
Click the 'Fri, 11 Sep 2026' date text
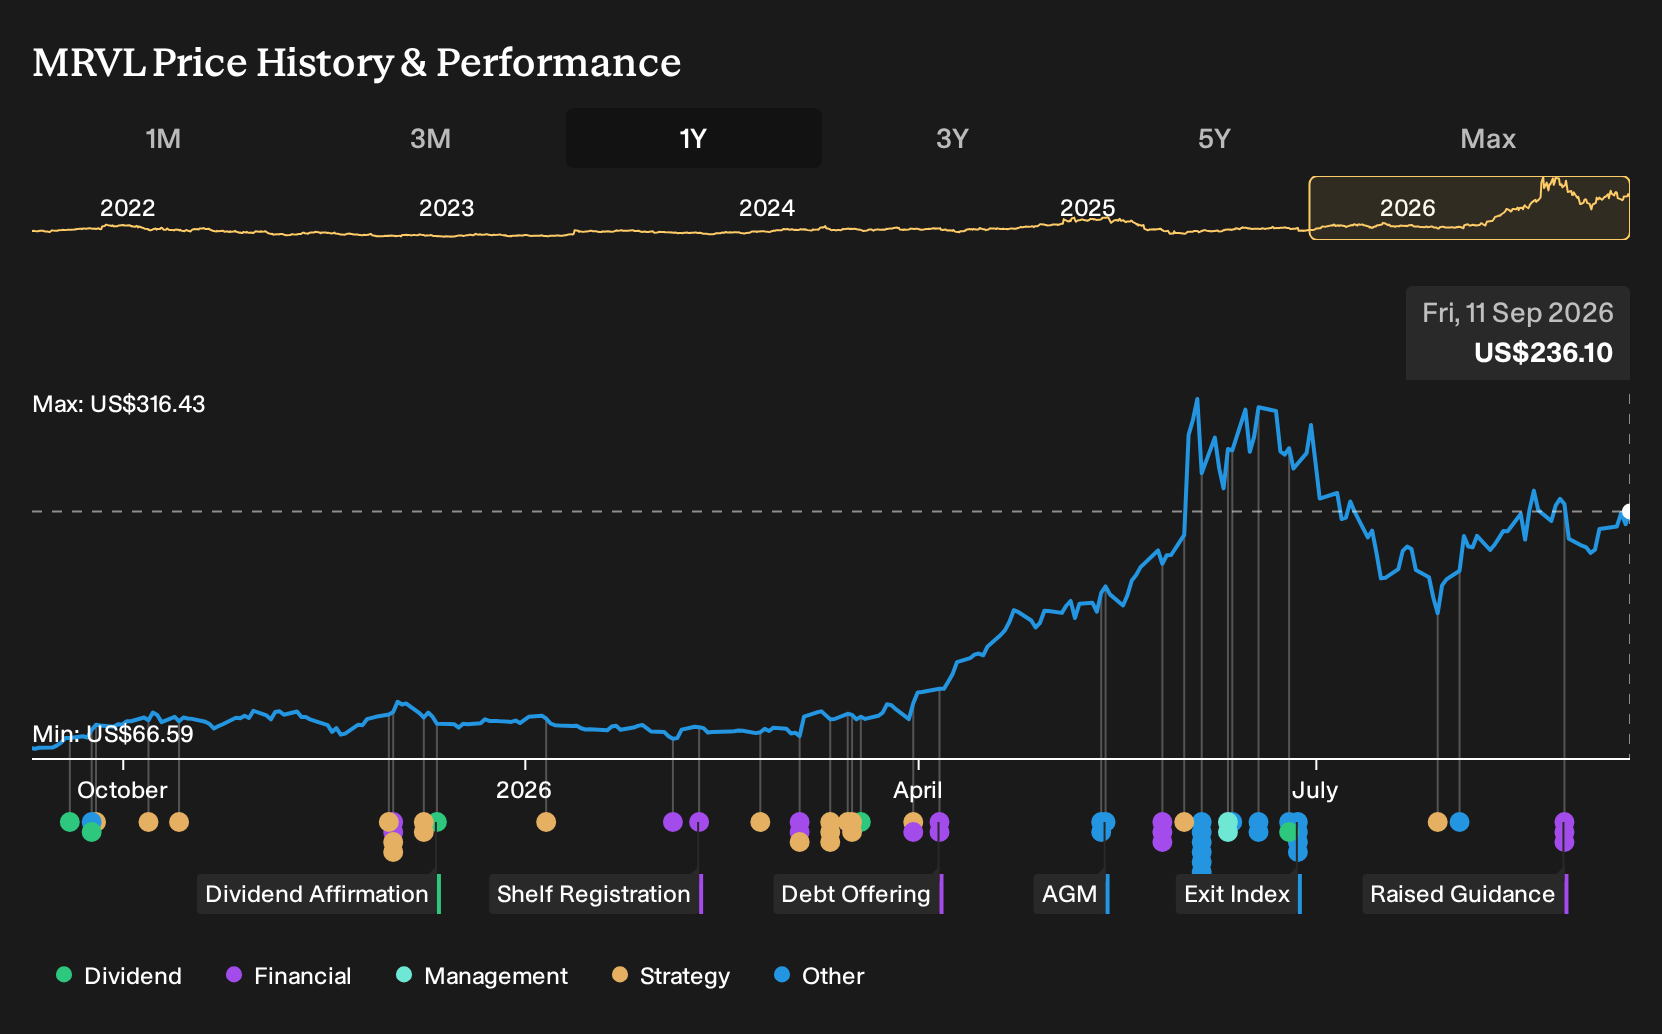[x=1518, y=313]
